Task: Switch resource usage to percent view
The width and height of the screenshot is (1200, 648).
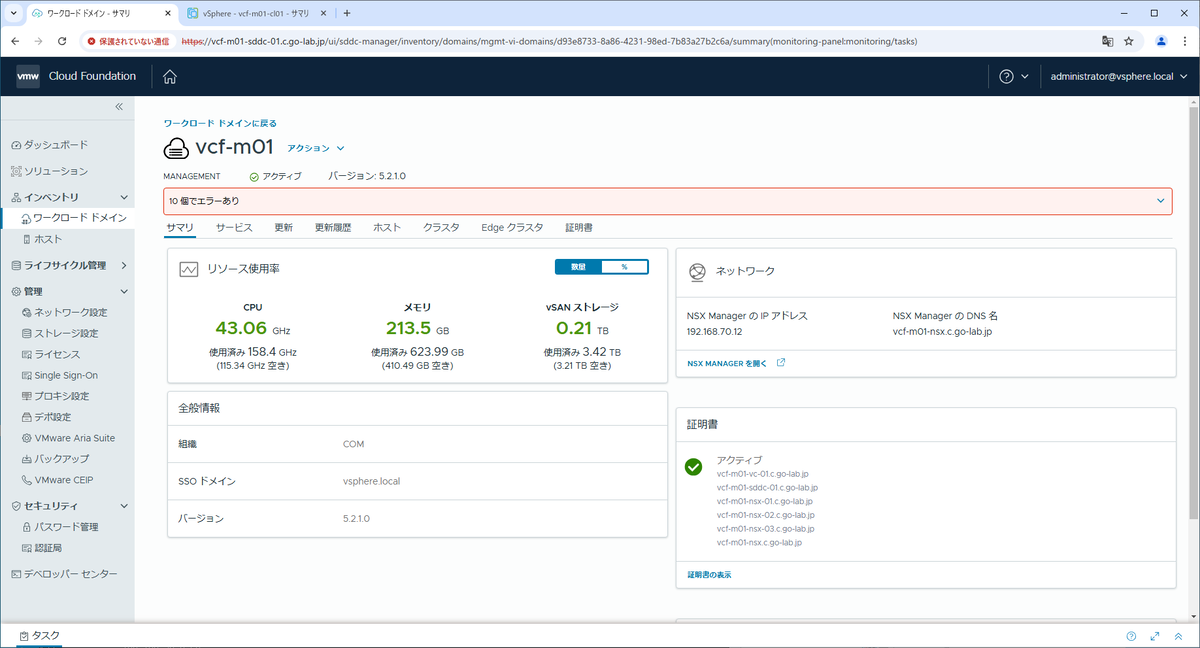Action: 625,267
